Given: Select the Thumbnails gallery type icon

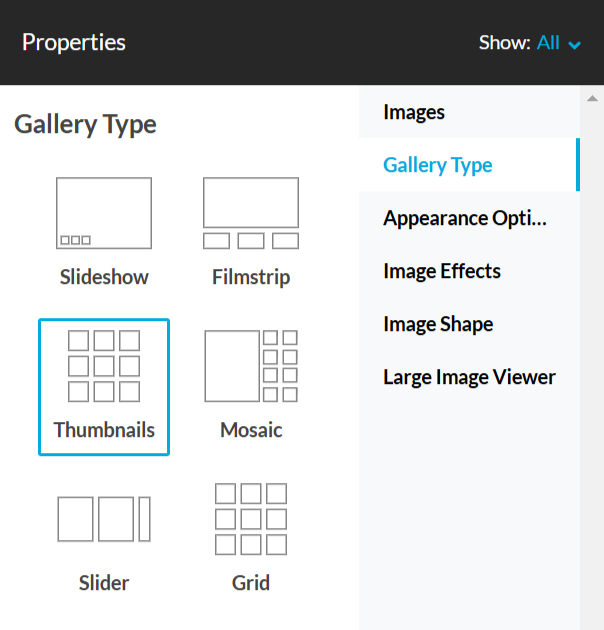Looking at the screenshot, I should tap(104, 366).
